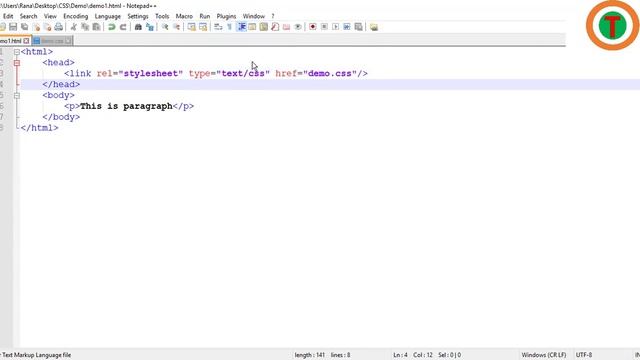The image size is (640, 360).
Task: Open the Window menu
Action: tap(254, 16)
